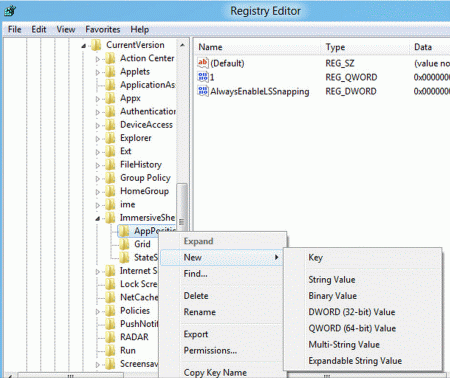Expand the Applets tree node
Screen dimensions: 450x378
pyautogui.click(x=98, y=72)
